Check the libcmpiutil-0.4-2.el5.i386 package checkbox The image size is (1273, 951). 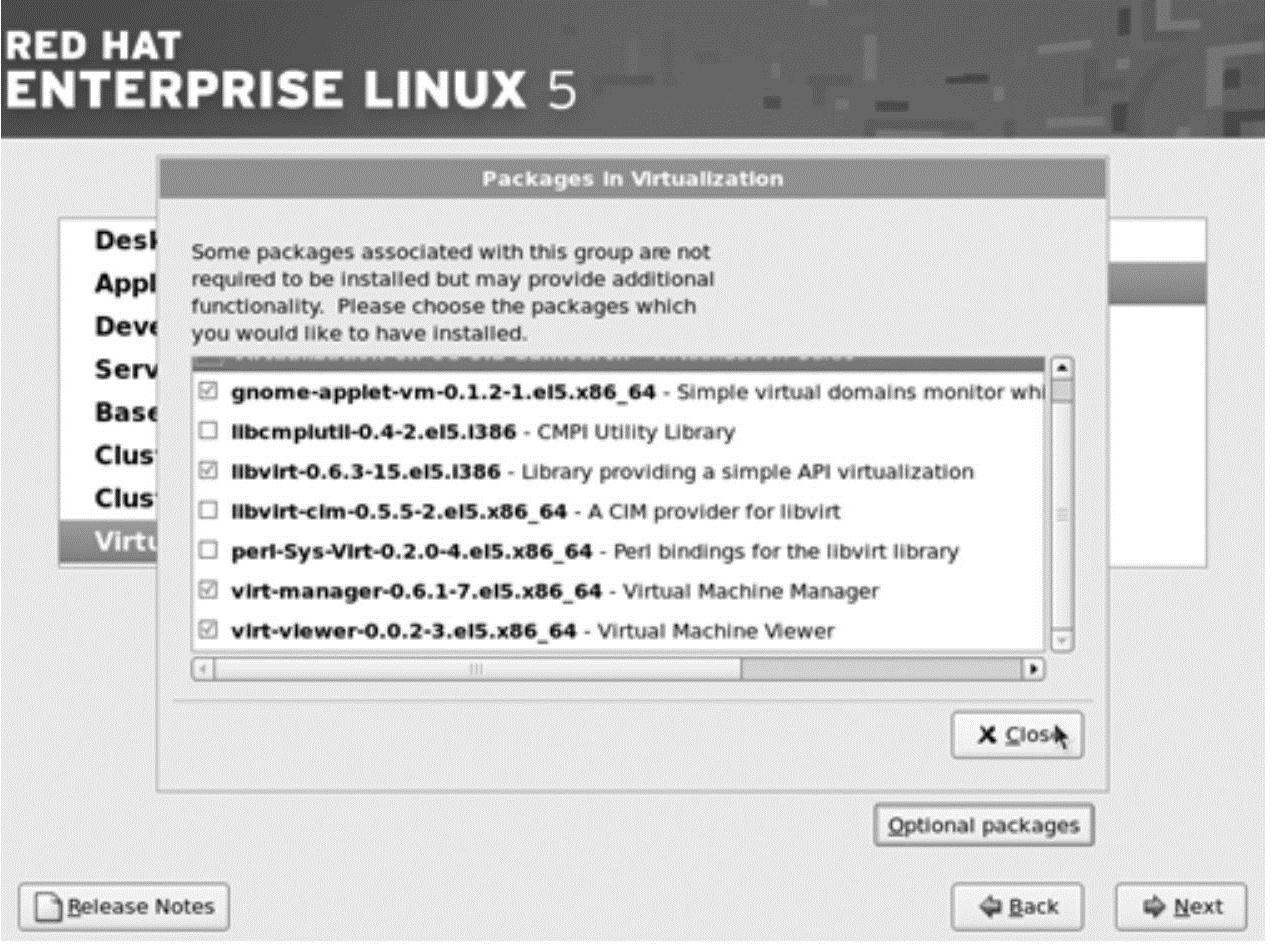click(208, 432)
